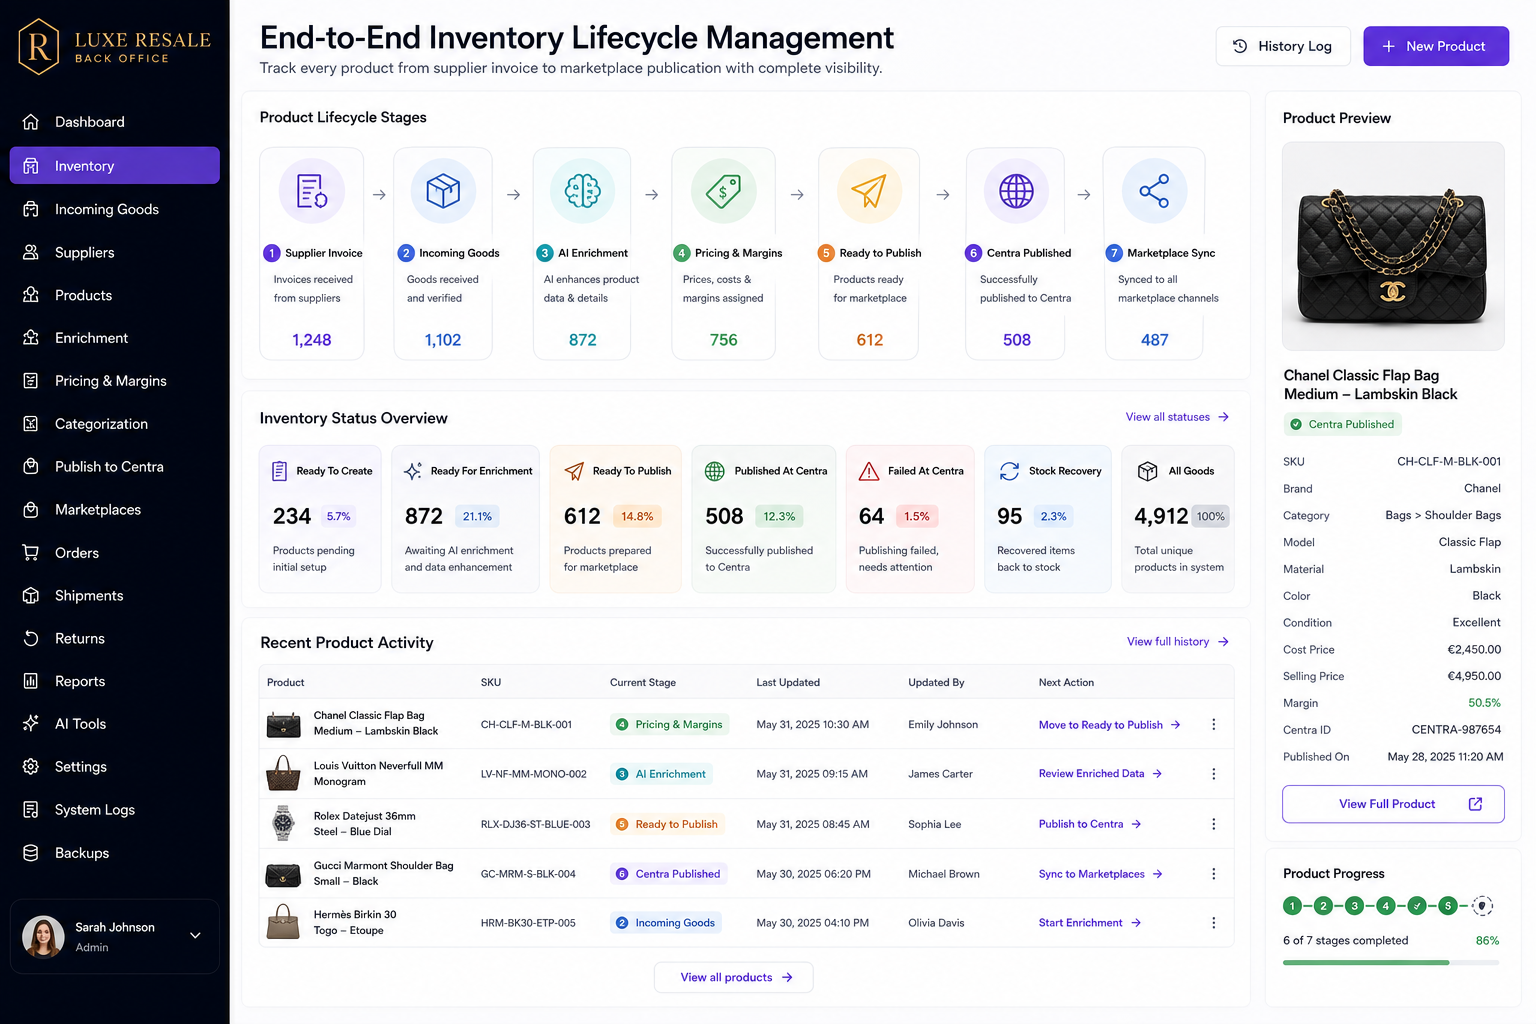The width and height of the screenshot is (1536, 1024).
Task: Open row menu for Chanel Classic Flap Bag
Action: coord(1214,724)
